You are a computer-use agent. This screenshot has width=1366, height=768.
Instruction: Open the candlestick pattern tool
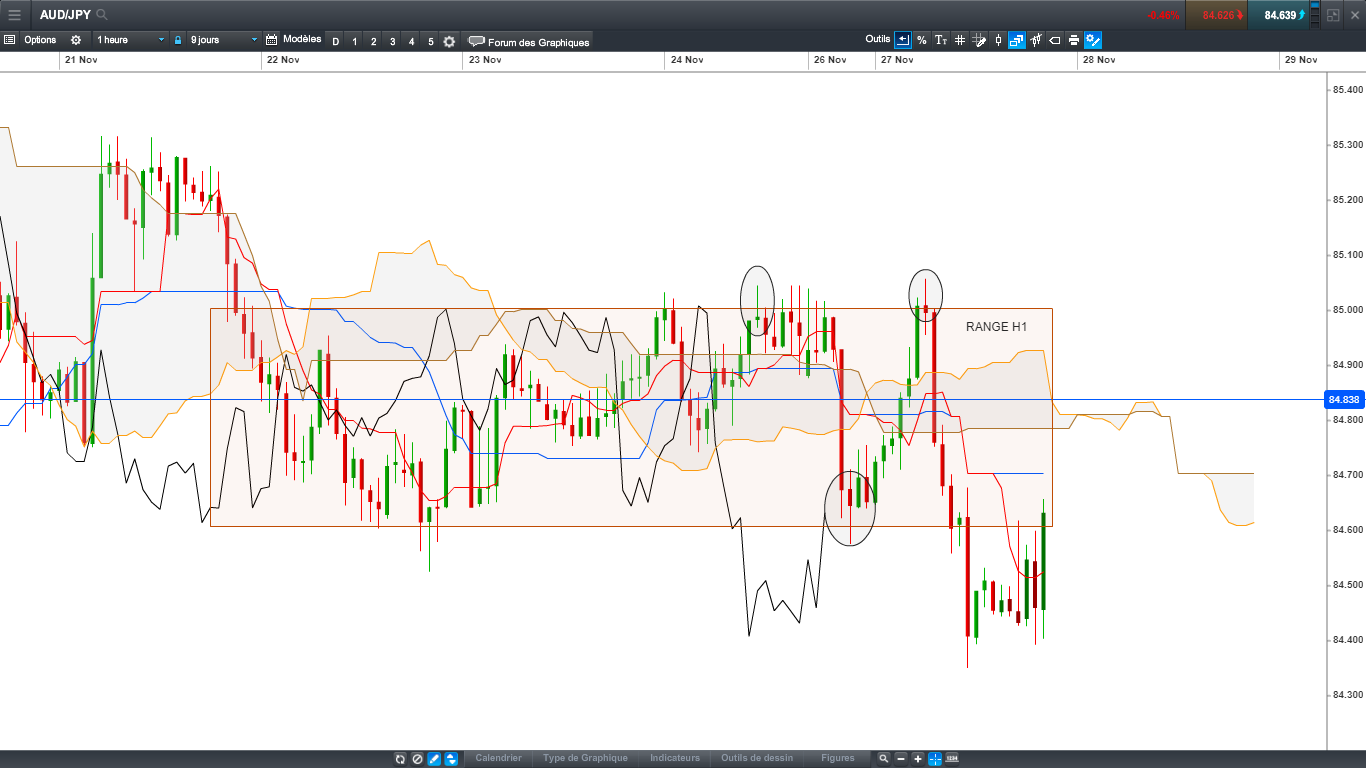tap(1036, 40)
